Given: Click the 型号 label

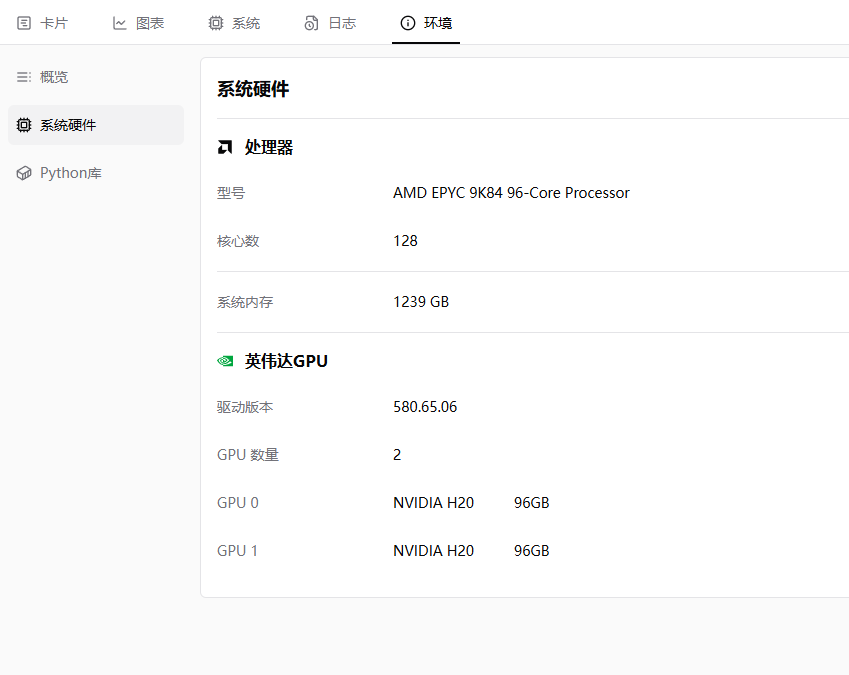Looking at the screenshot, I should (x=231, y=193).
